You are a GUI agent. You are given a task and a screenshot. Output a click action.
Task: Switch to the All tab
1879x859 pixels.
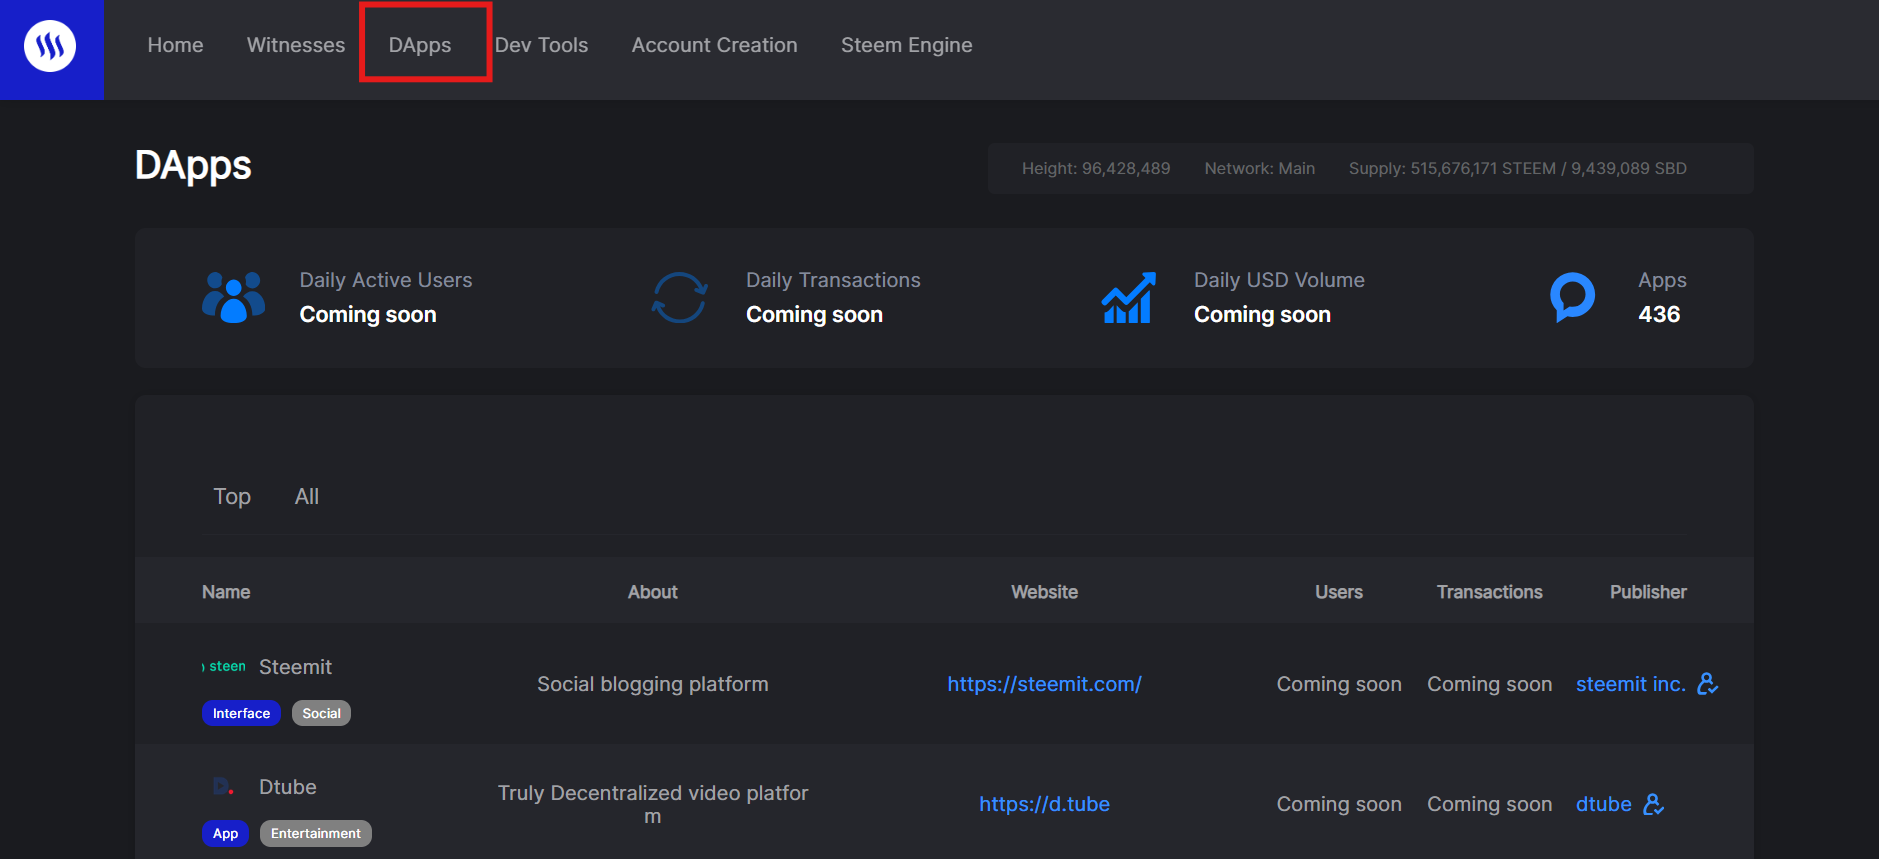[307, 497]
